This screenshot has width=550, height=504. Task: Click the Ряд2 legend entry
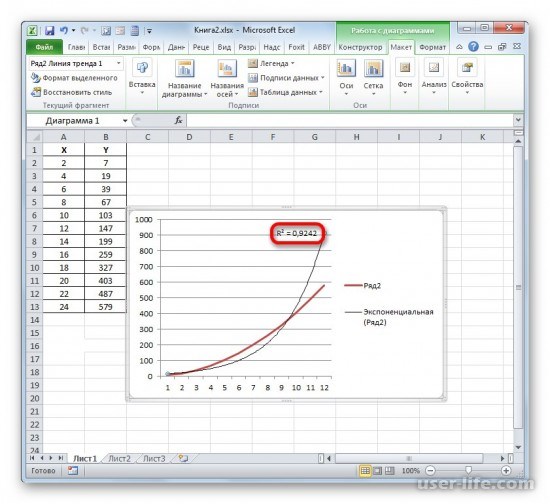[363, 285]
